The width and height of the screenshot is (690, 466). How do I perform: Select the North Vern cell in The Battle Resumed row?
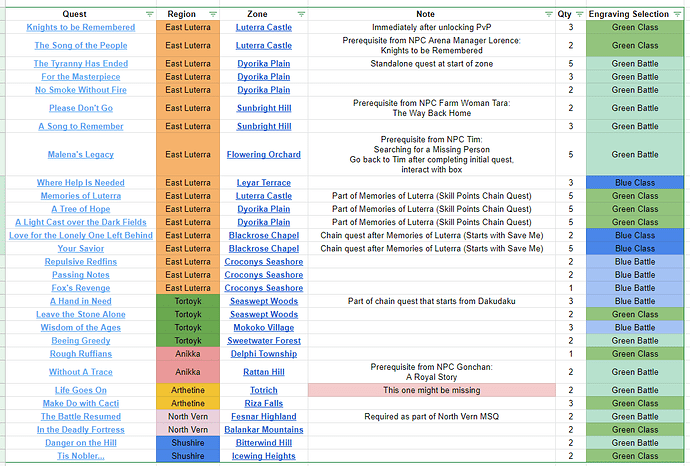188,417
